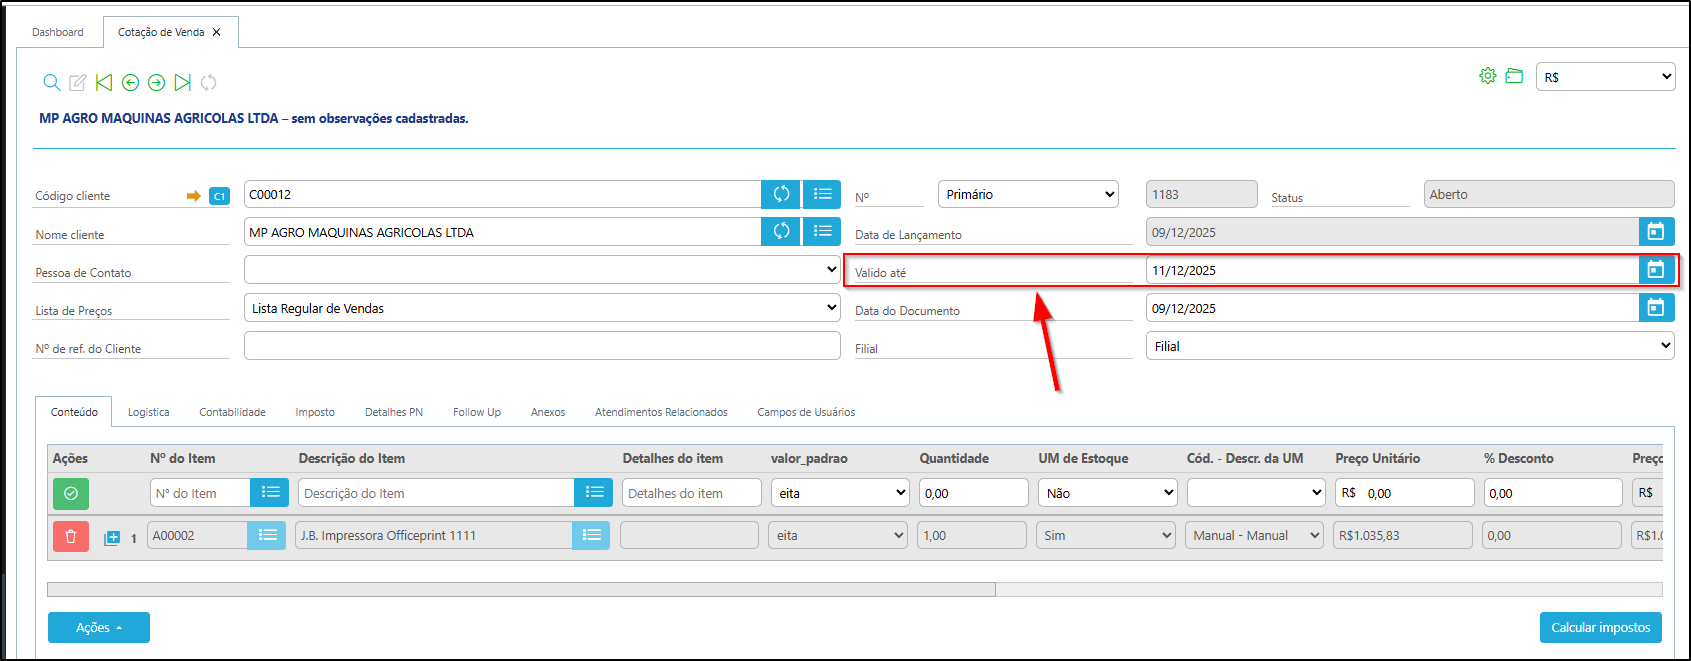Viewport: 1691px width, 661px height.
Task: Switch to the Logística tab
Action: tap(148, 412)
